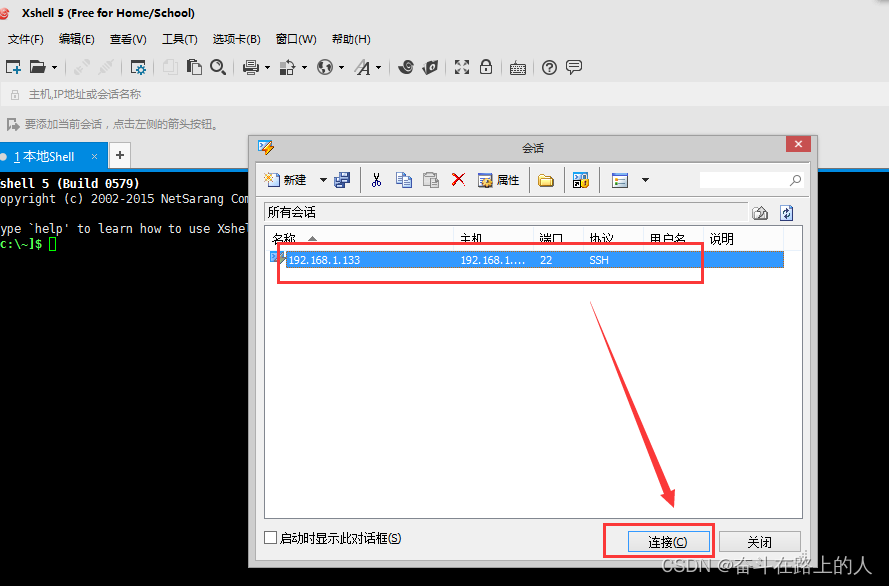Screen dimensions: 889x586
Task: Click the New session icon in main toolbar
Action: click(14, 67)
